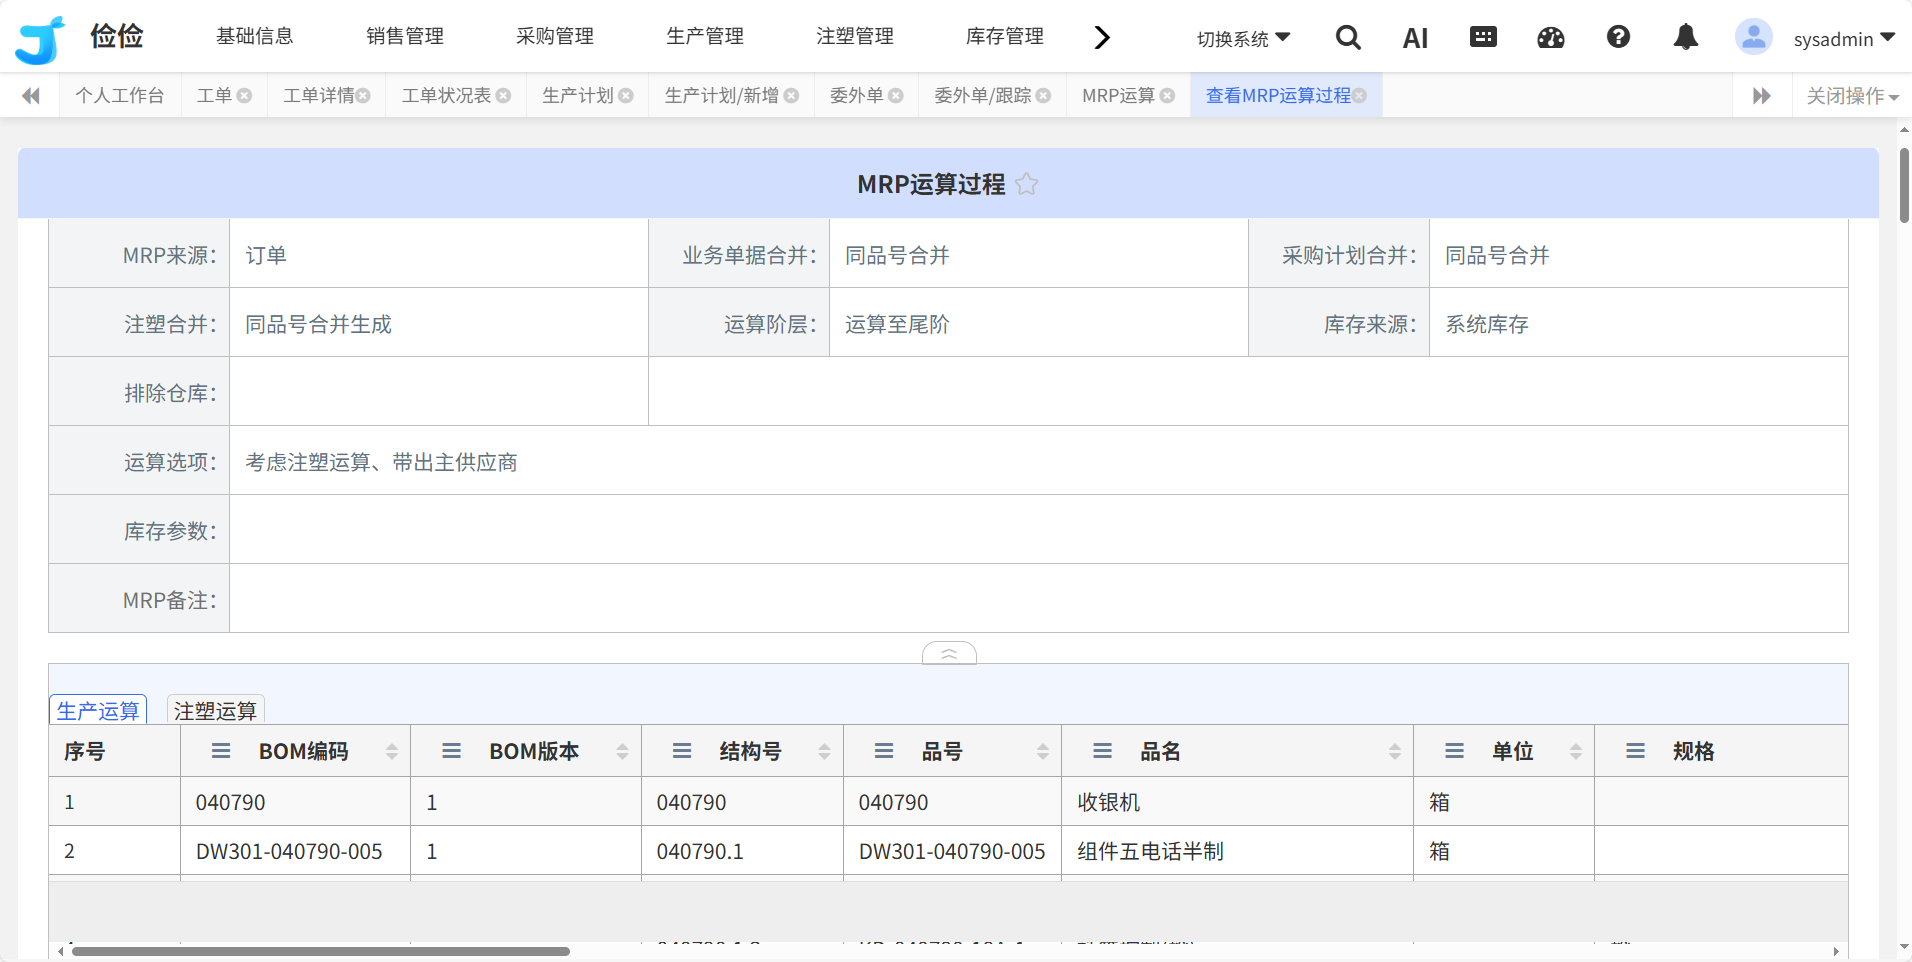Toggle sort on the 品名 column

1395,751
